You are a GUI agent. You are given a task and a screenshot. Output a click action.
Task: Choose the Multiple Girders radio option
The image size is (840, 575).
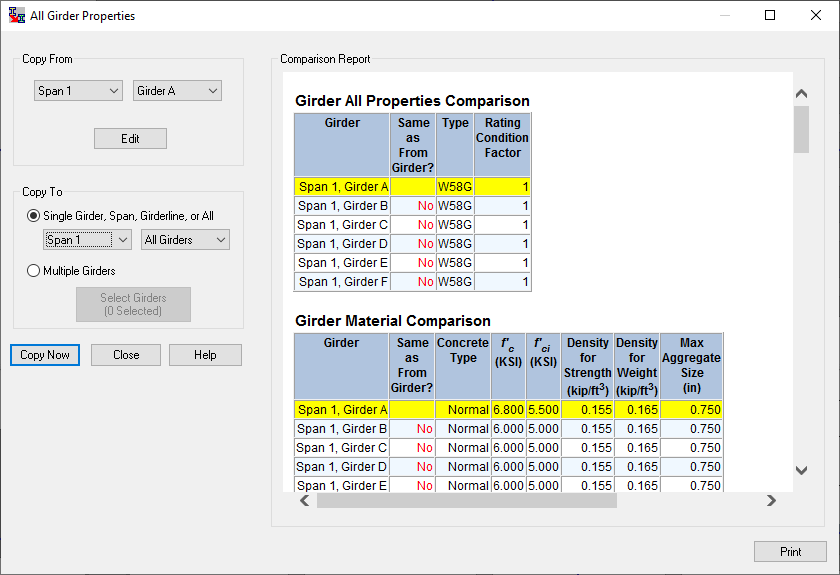(x=34, y=271)
